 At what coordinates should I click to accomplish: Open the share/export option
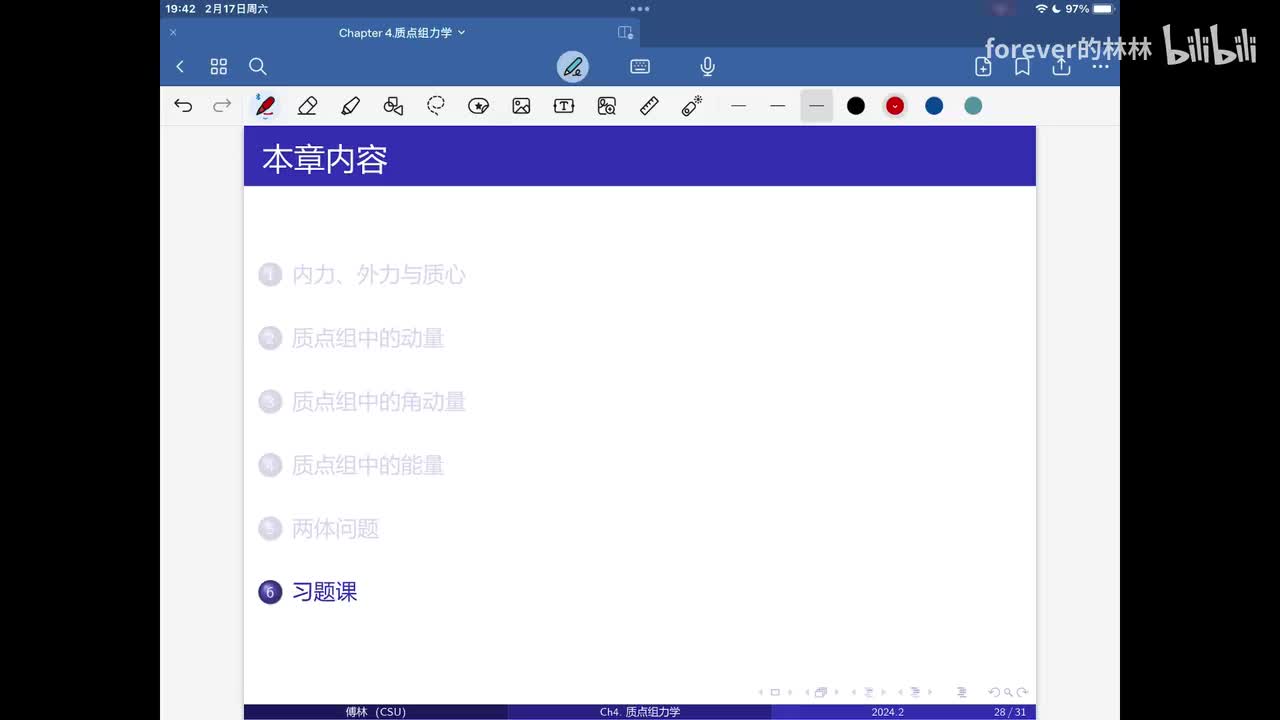pos(1061,66)
